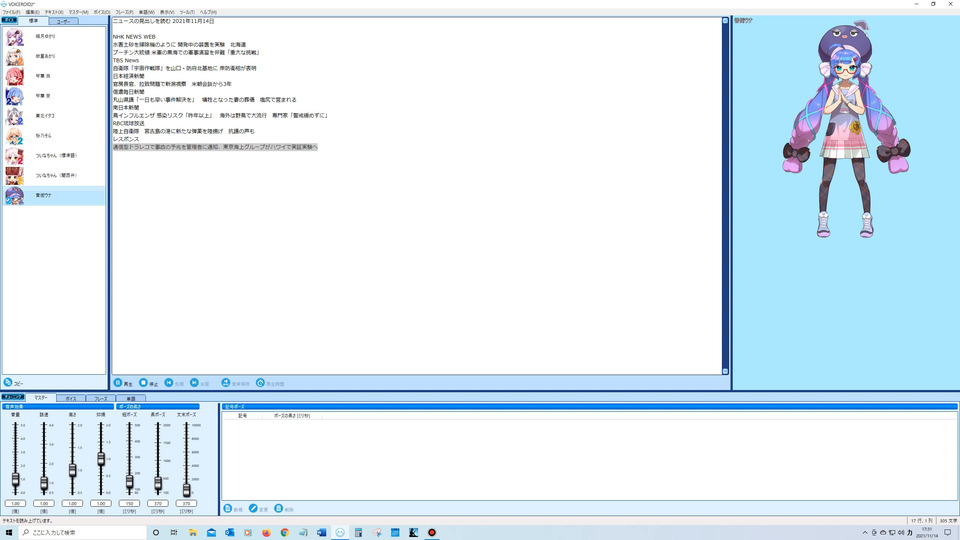Click the 長ポーズ value input field

point(158,503)
